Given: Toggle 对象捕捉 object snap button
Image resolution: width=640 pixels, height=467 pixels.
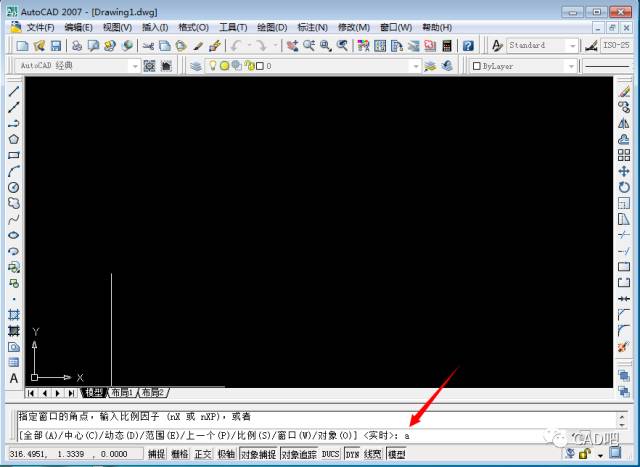Looking at the screenshot, I should 257,454.
